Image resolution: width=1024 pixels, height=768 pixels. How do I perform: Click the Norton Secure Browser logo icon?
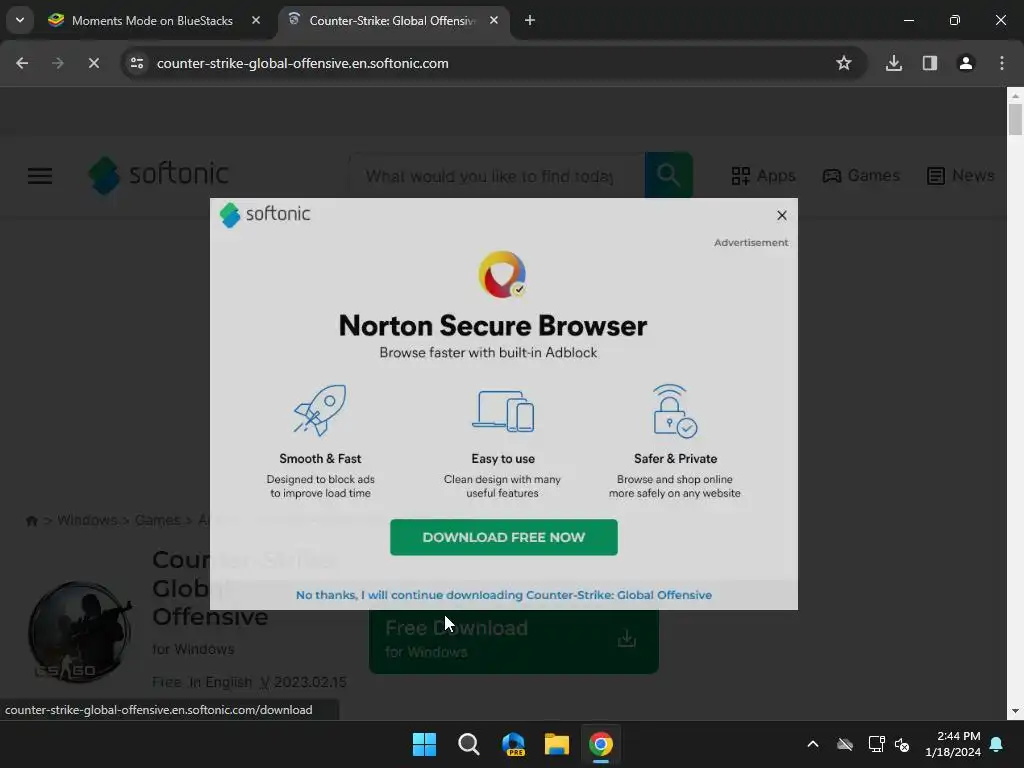pyautogui.click(x=502, y=274)
